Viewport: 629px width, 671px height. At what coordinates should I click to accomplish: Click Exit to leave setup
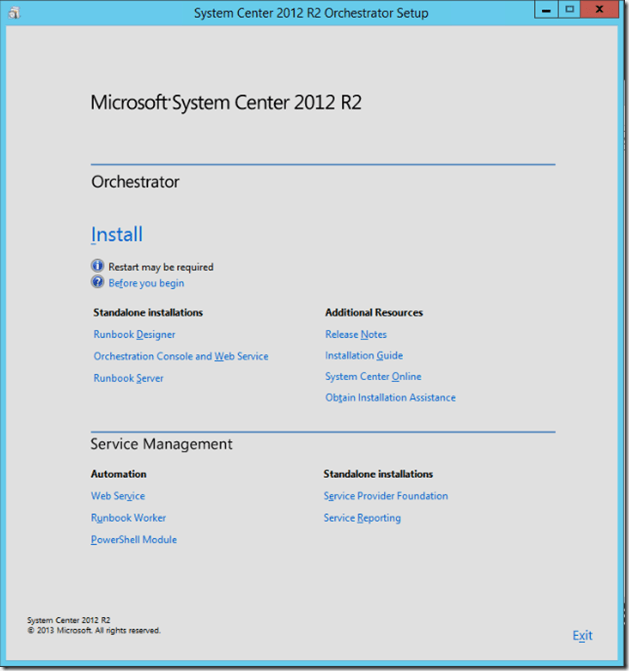pyautogui.click(x=582, y=636)
